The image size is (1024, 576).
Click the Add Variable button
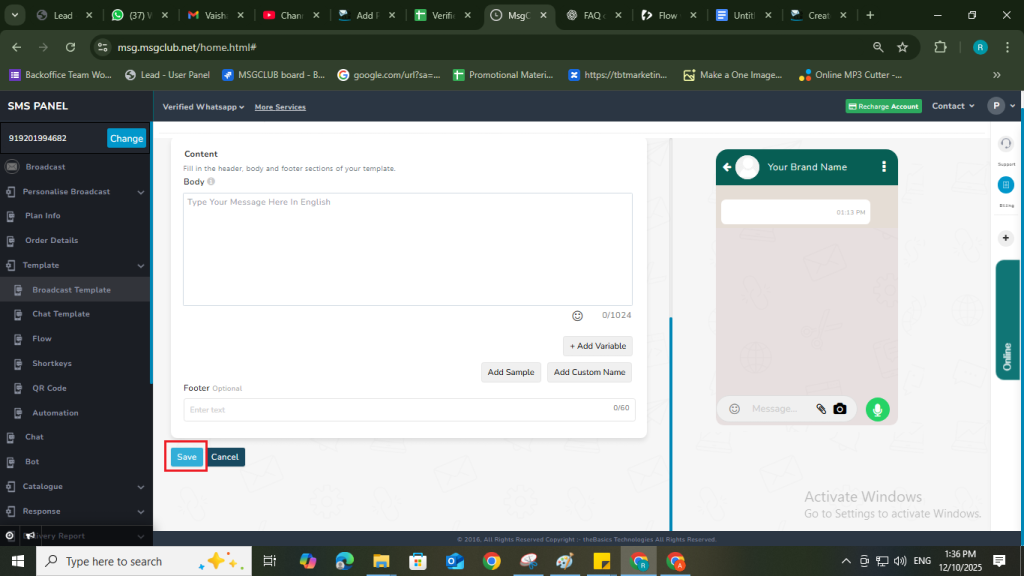tap(597, 346)
